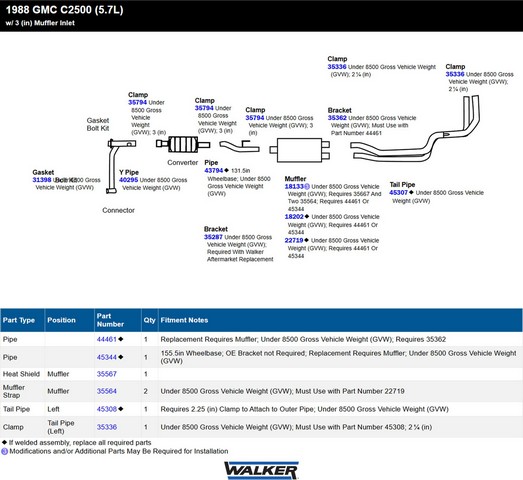Image resolution: width=523 pixels, height=480 pixels.
Task: Open clamp 35794 link next to muffler
Action: coord(255,118)
